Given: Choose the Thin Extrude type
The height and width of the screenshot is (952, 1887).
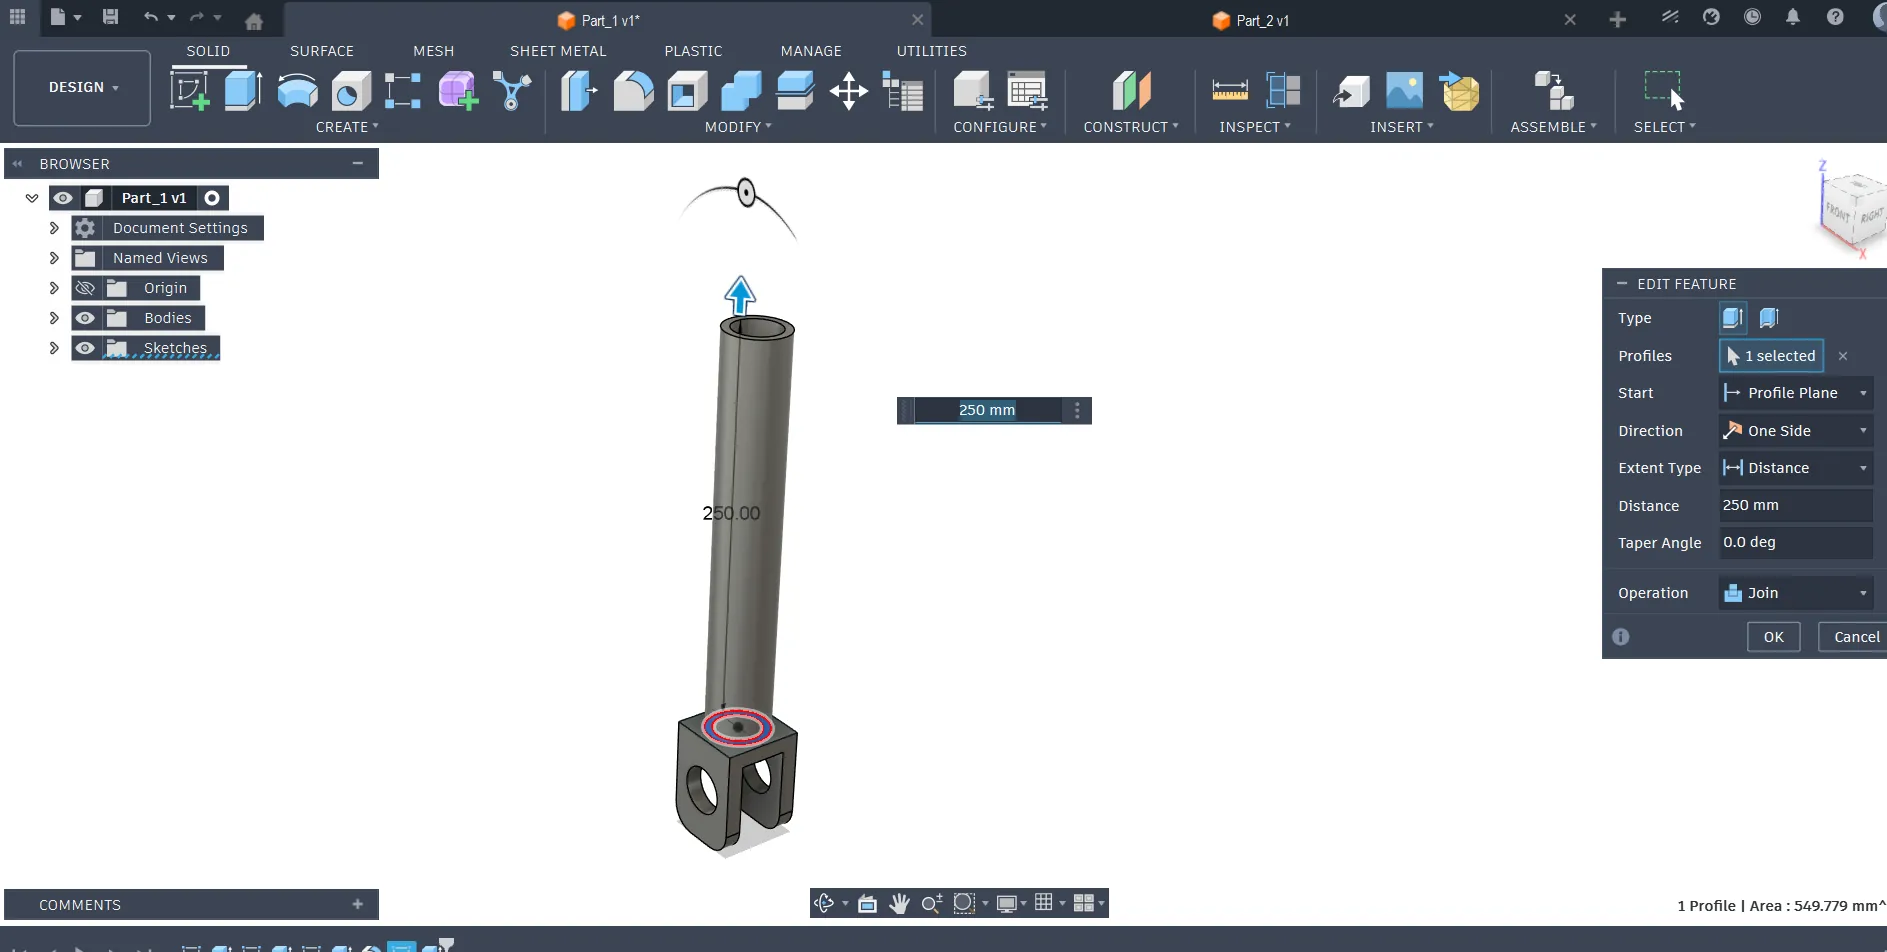Looking at the screenshot, I should coord(1769,318).
